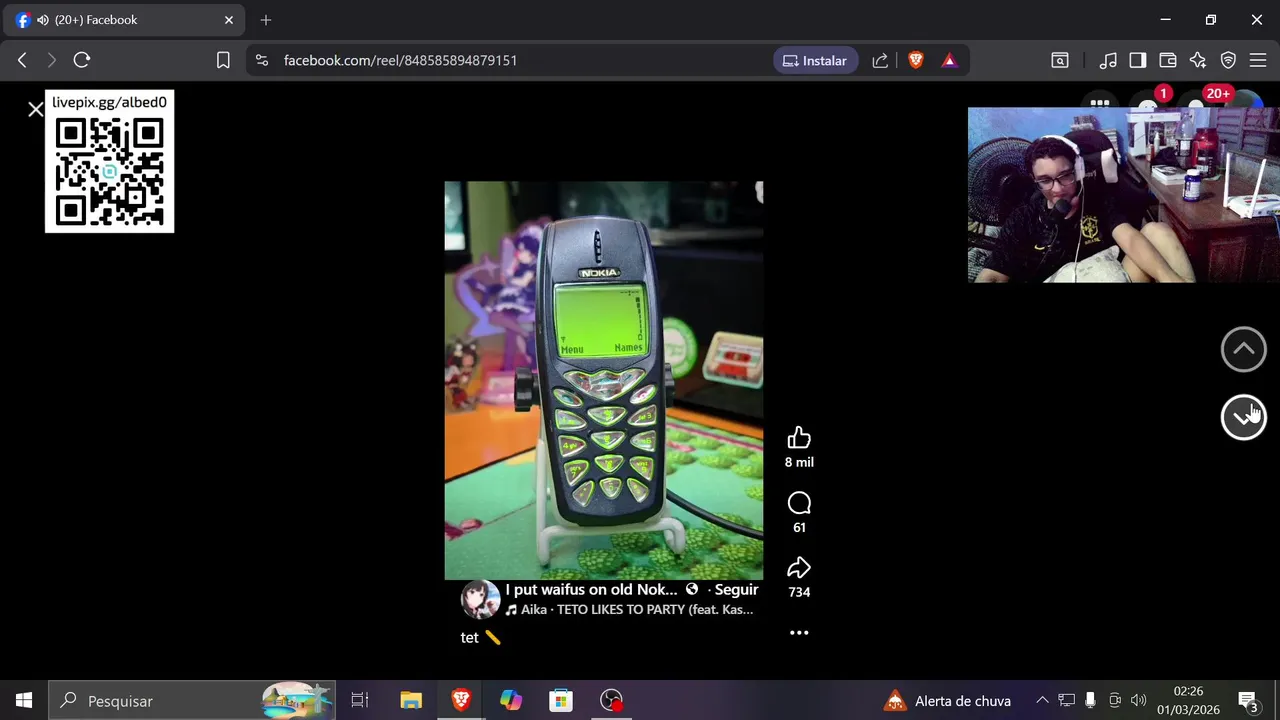Mute the tab using speaker icon
1280x720 pixels.
(x=43, y=20)
